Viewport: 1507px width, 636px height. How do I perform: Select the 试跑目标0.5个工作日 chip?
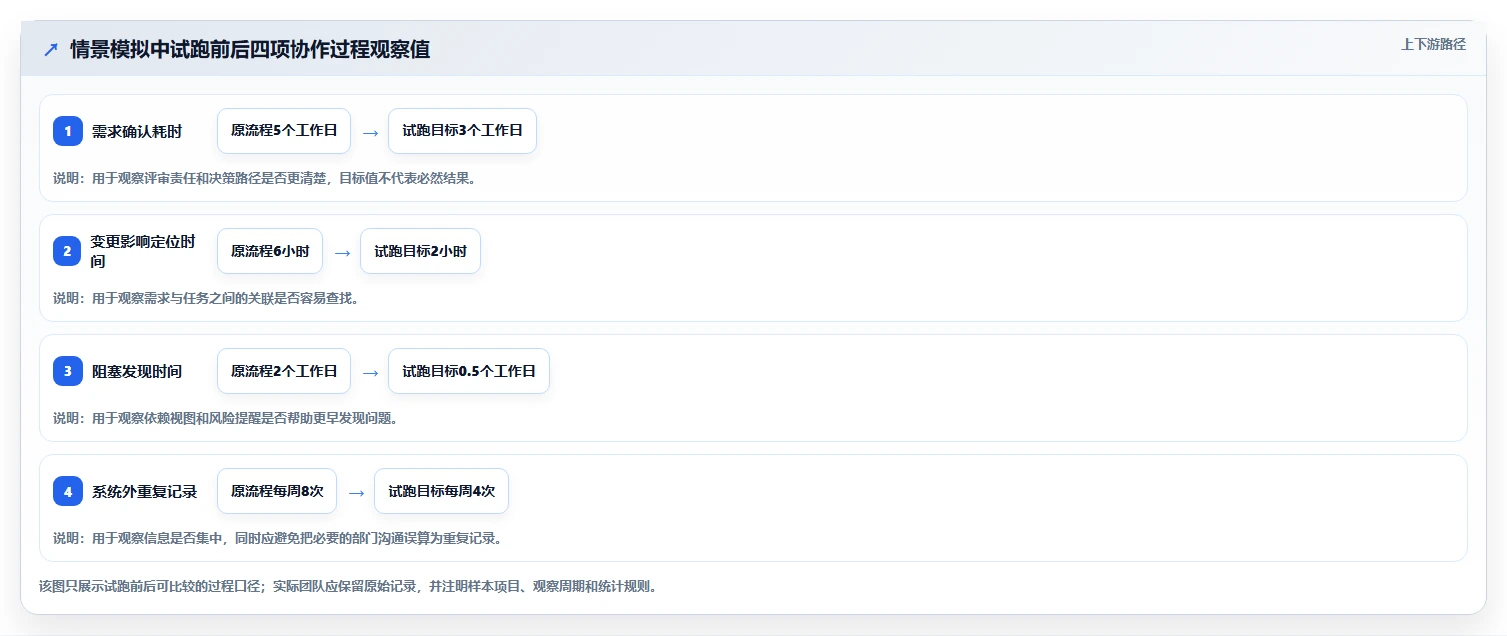tap(469, 371)
